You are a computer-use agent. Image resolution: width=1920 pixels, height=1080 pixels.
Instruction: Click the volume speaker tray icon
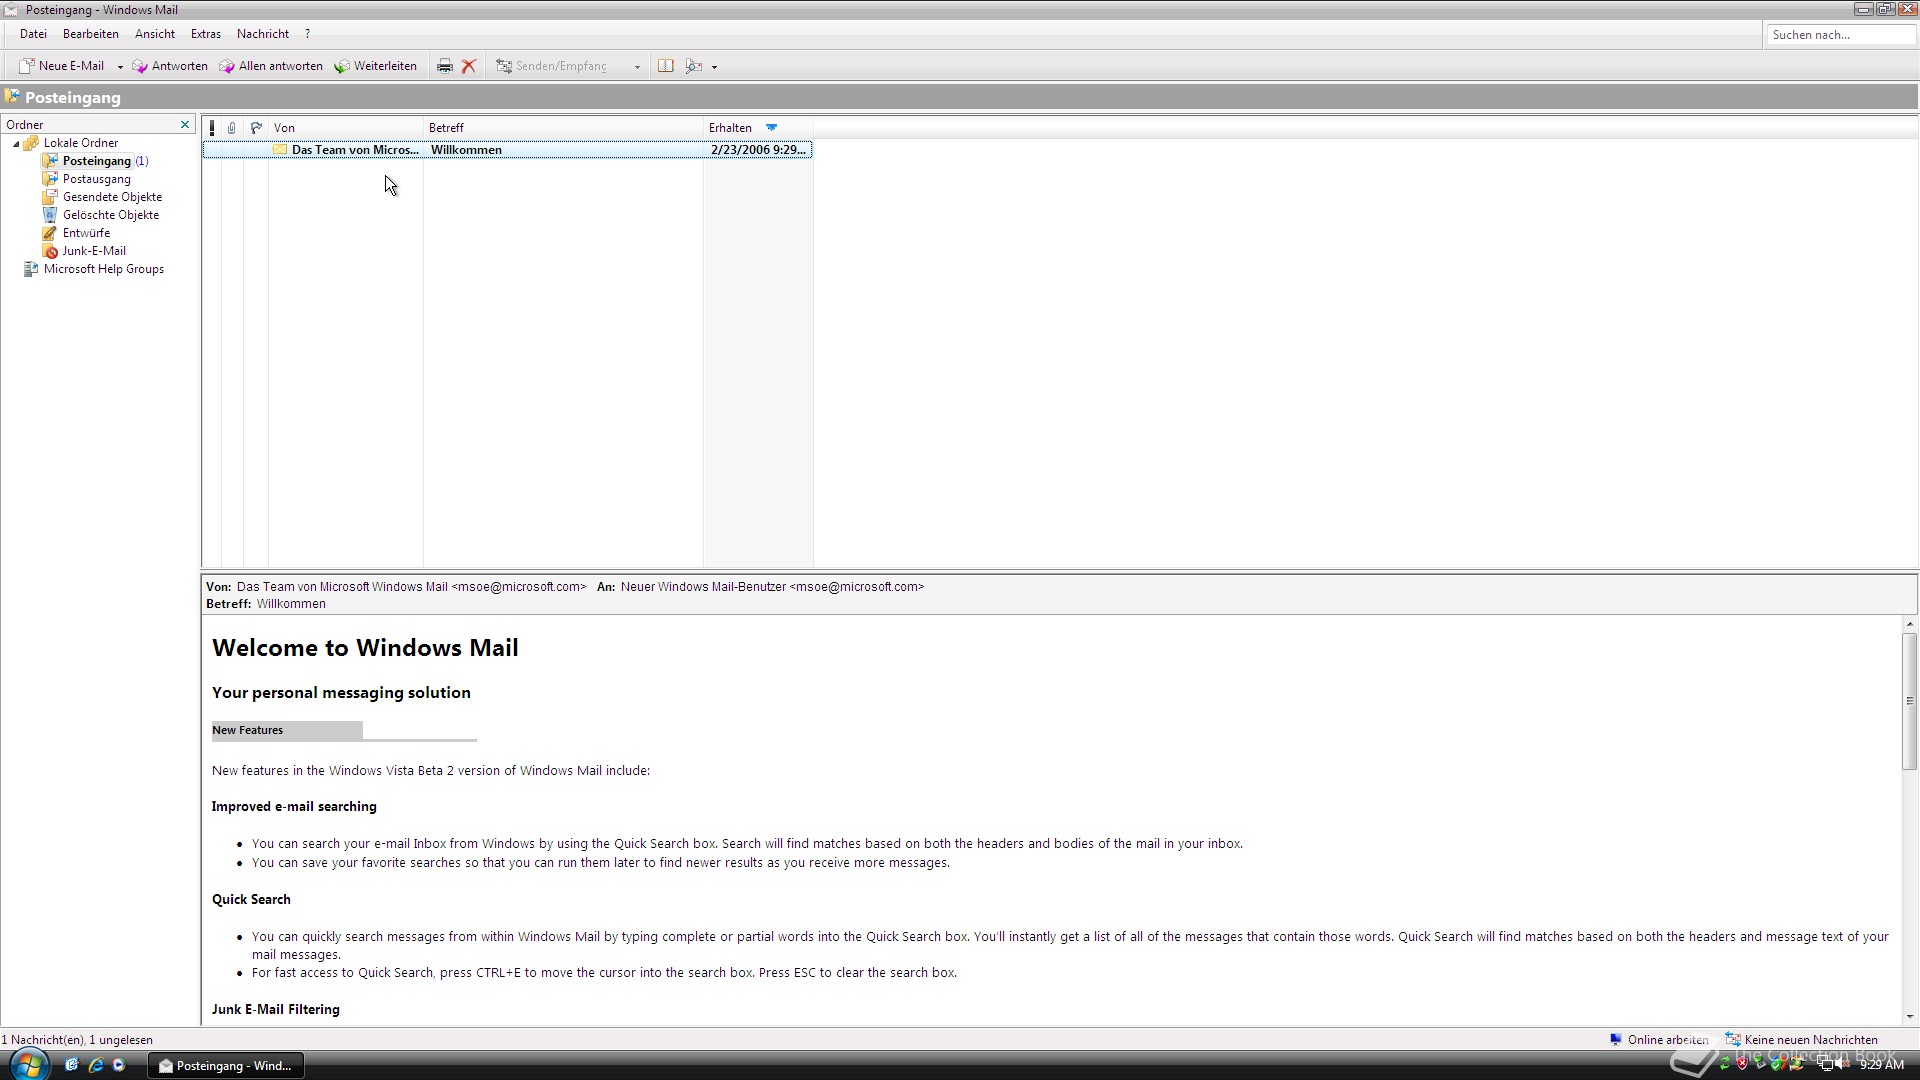tap(1843, 1065)
